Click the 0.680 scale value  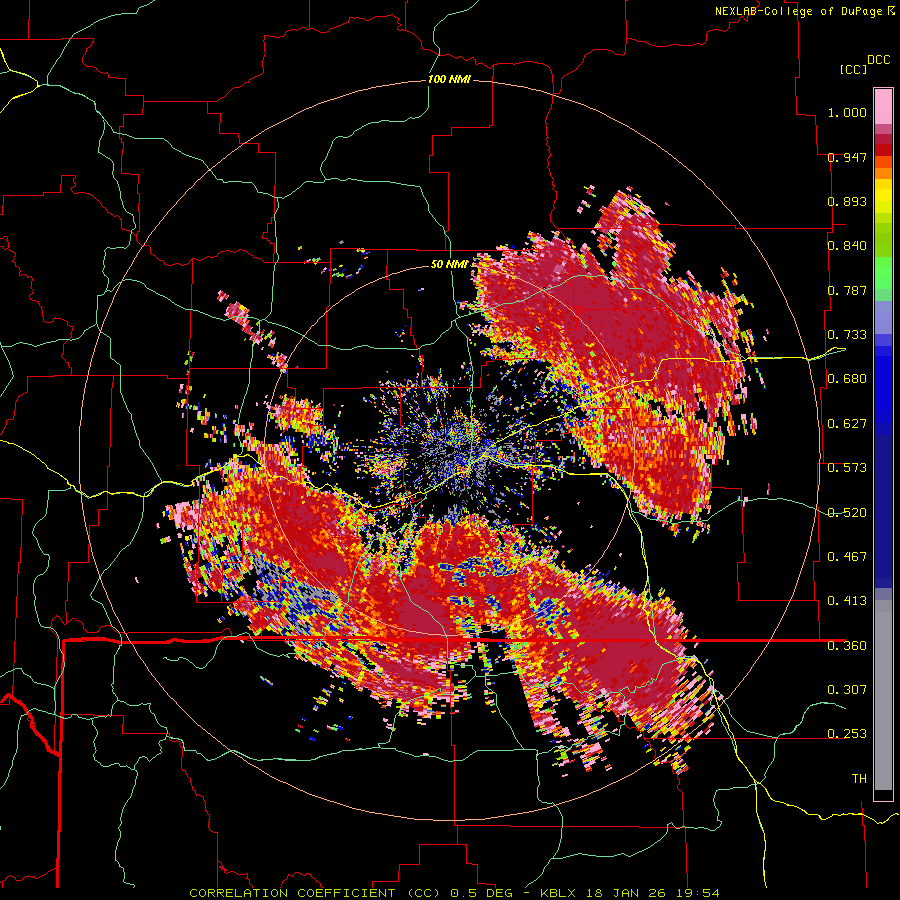coord(847,379)
